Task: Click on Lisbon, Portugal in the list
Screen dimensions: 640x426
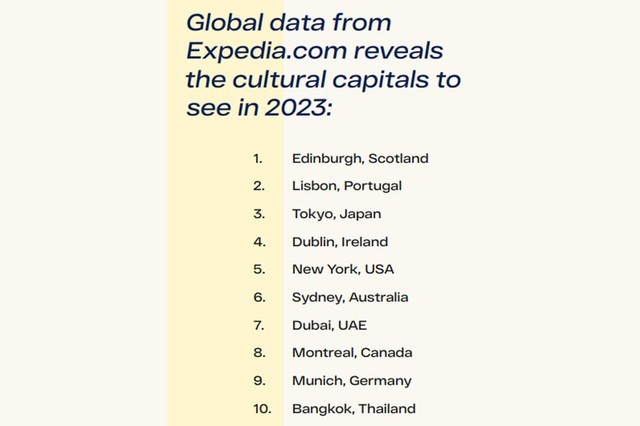Action: 348,186
